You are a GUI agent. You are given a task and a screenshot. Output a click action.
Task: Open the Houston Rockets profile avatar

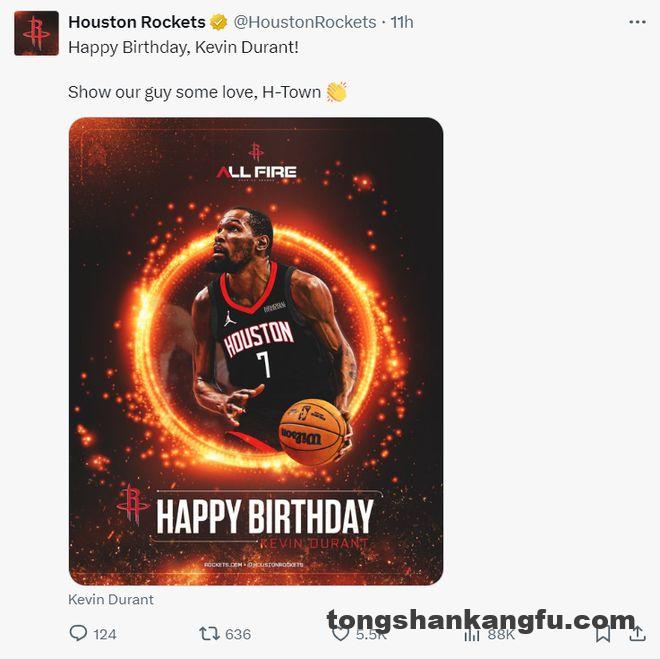36,33
